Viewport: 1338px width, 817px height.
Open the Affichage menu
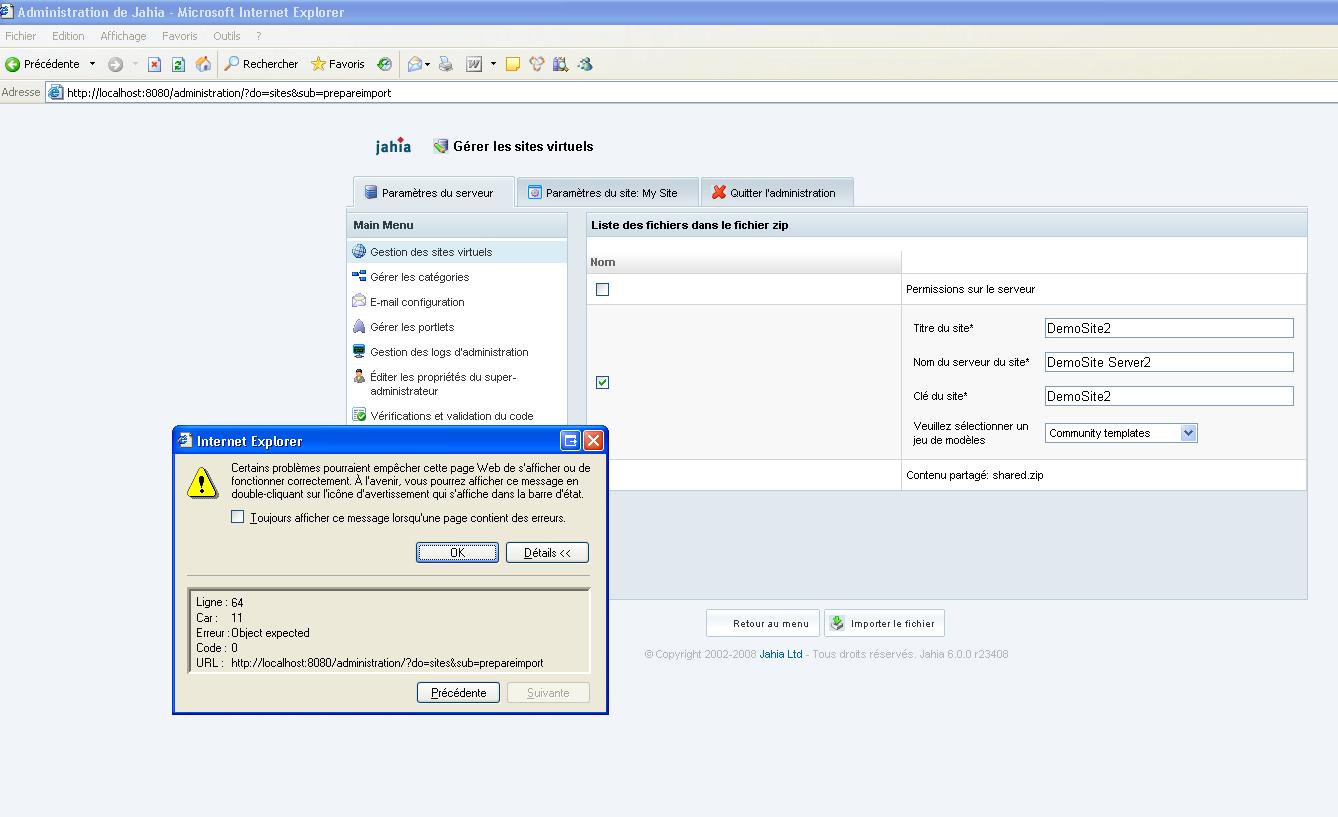(123, 36)
